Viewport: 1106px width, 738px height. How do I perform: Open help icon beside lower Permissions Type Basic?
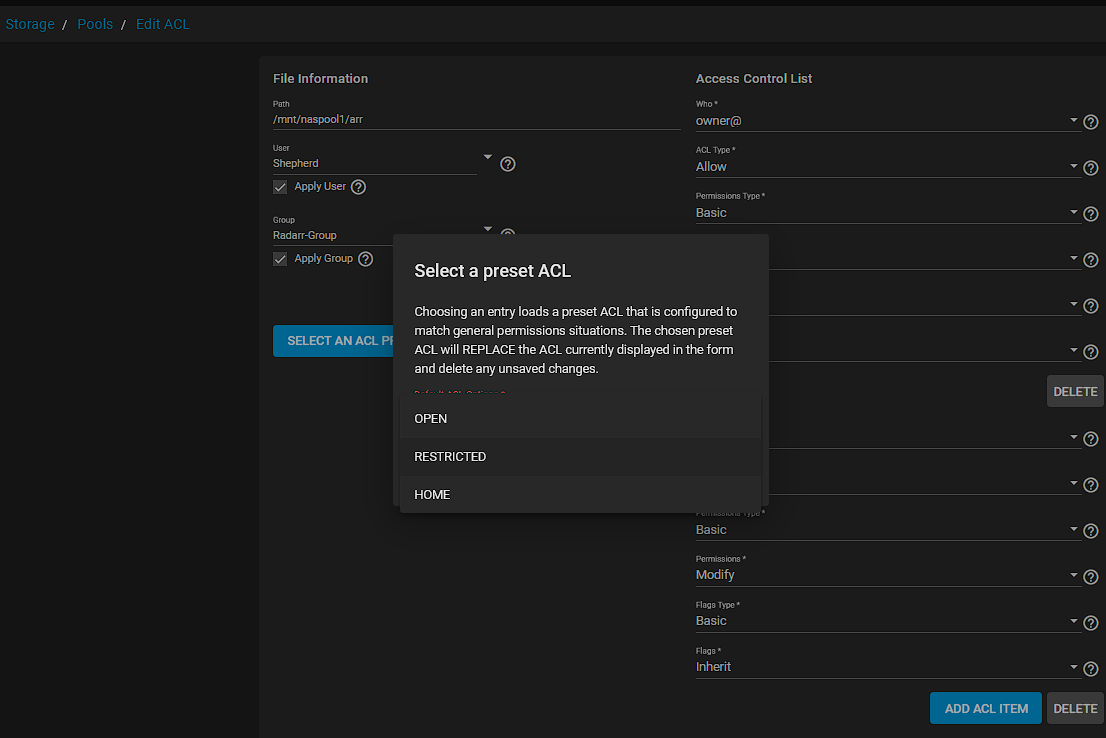pos(1090,531)
